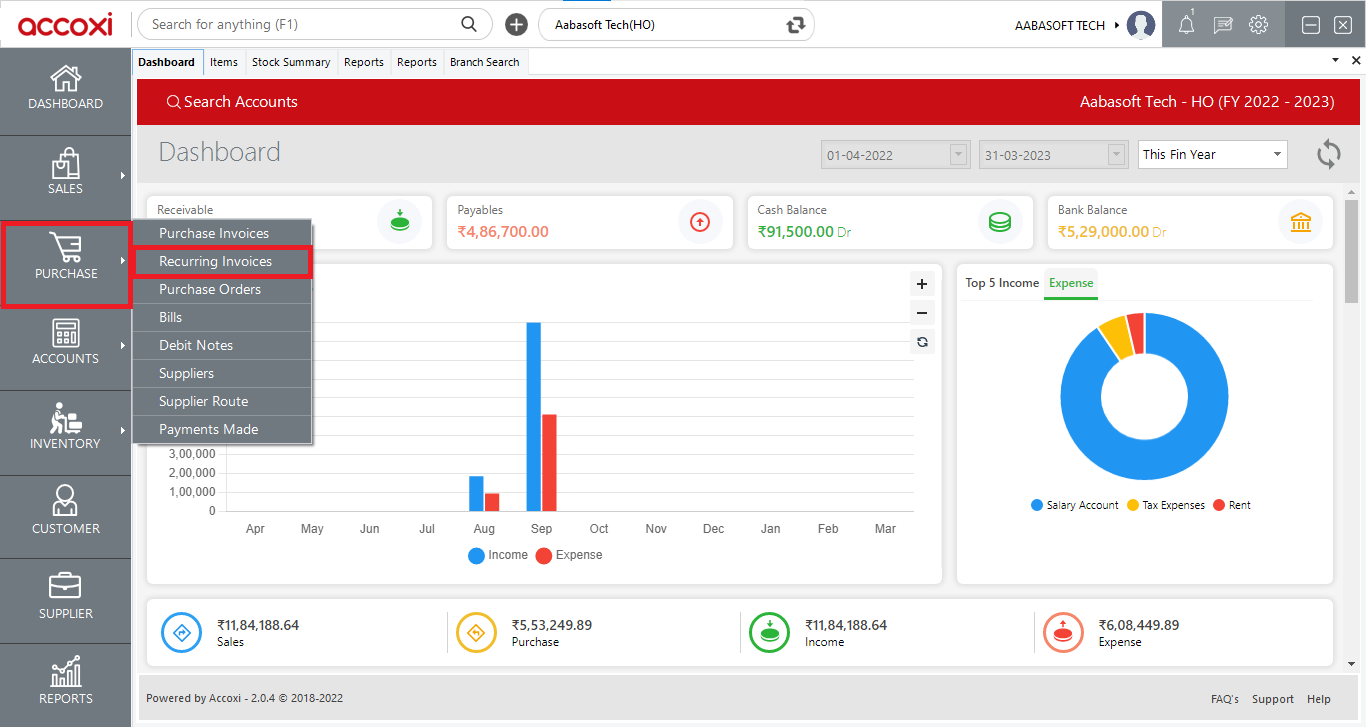1366x727 pixels.
Task: Expand the Inventory submenu arrow
Action: click(x=122, y=430)
